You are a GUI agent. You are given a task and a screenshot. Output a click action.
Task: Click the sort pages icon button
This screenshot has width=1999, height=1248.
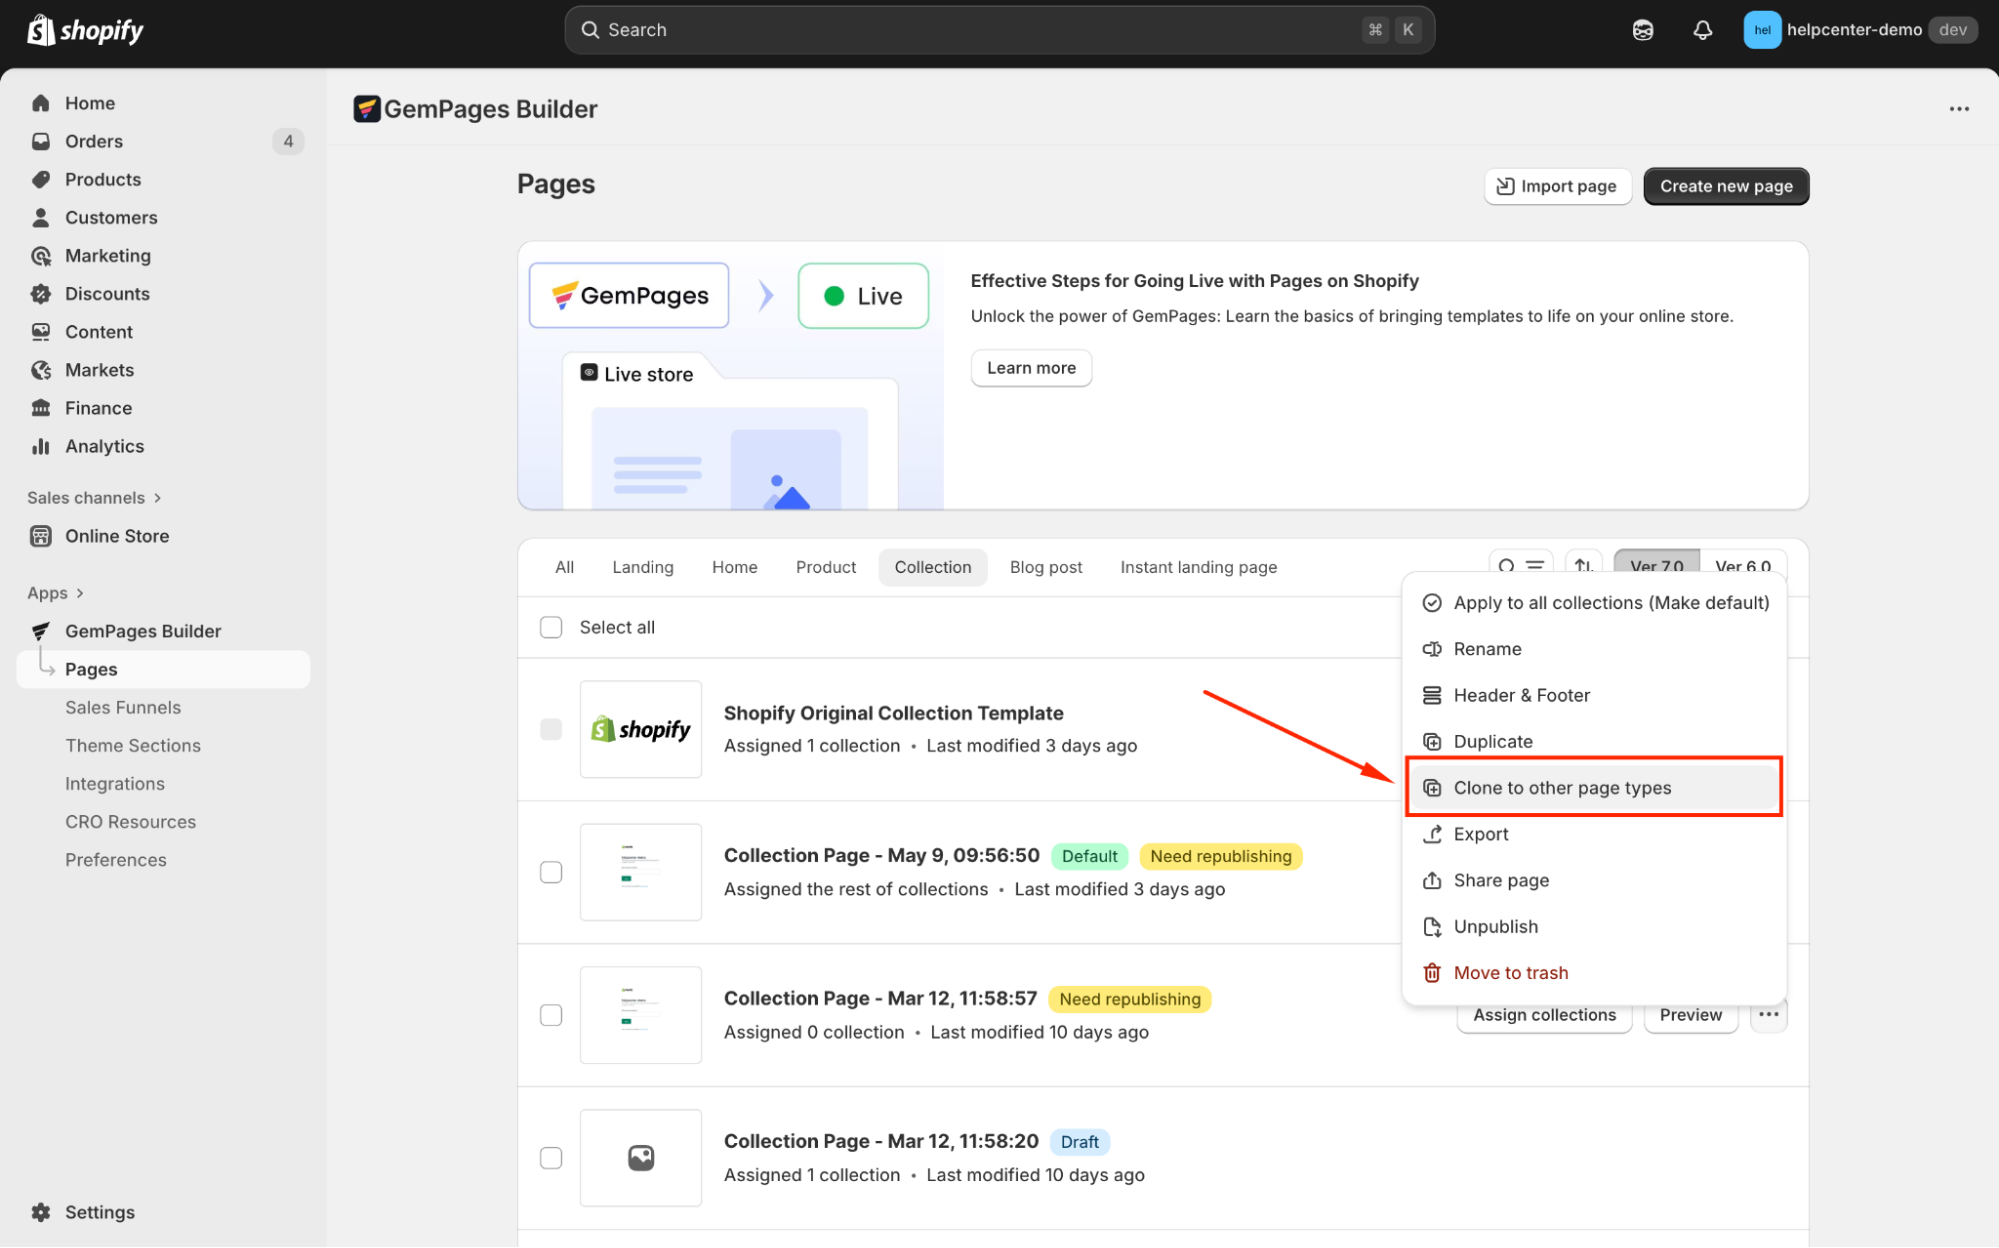(x=1583, y=565)
